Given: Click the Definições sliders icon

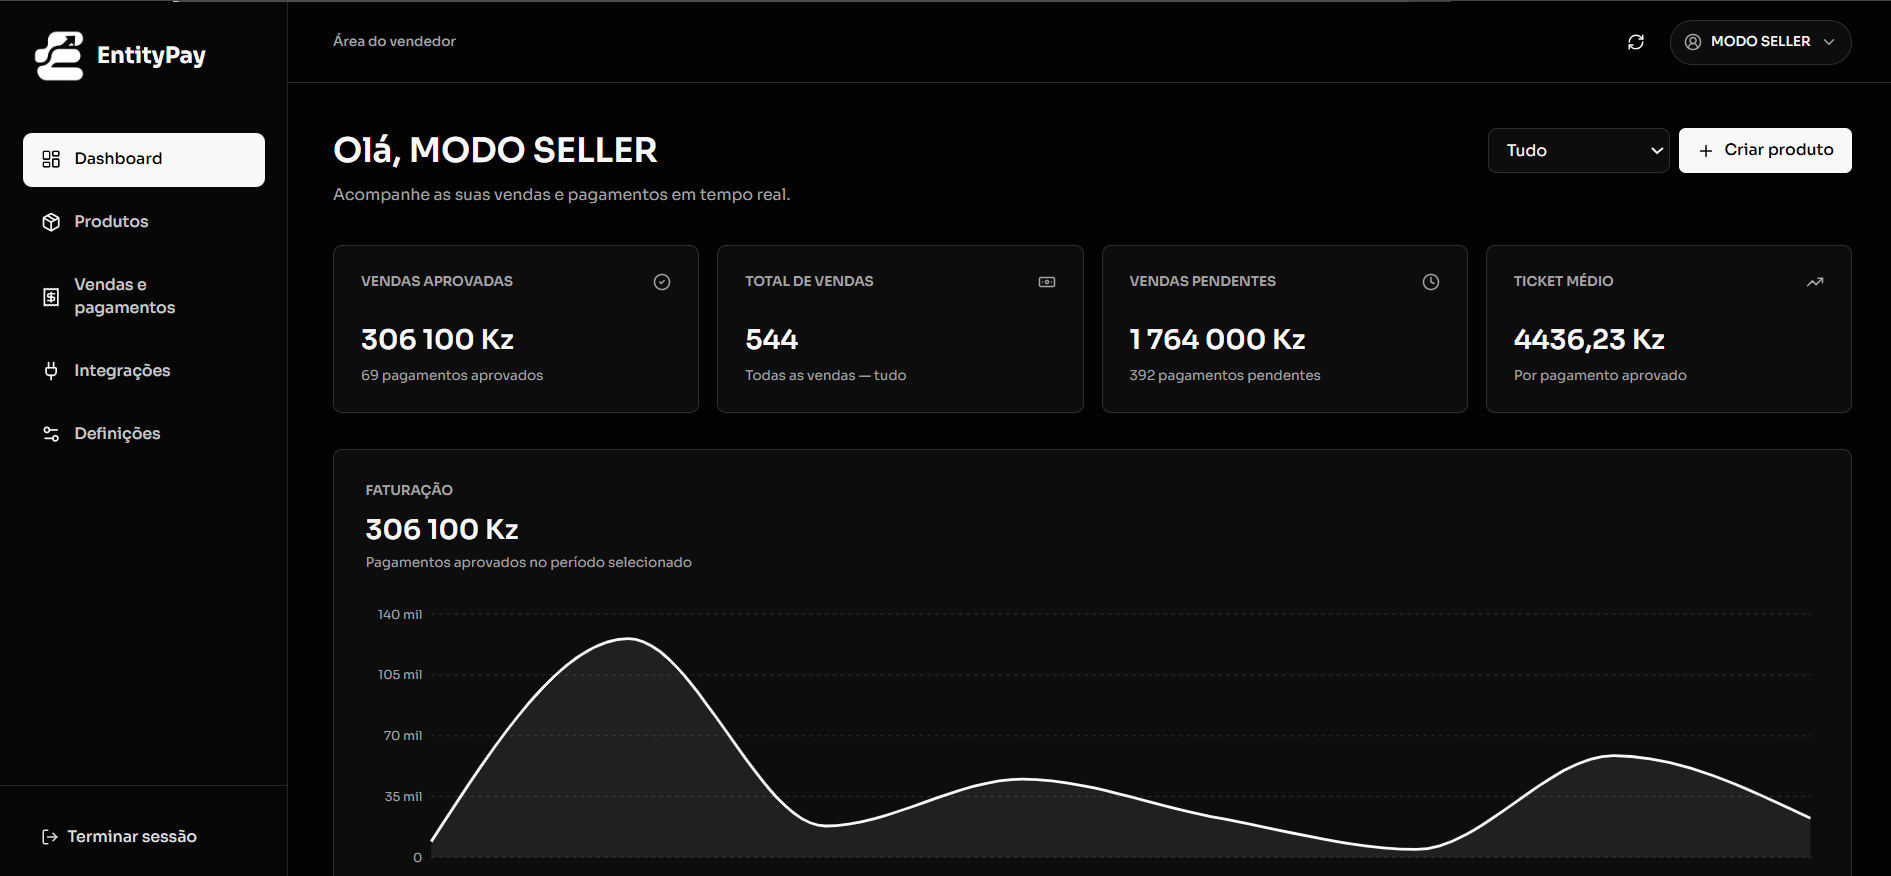Looking at the screenshot, I should tap(51, 434).
